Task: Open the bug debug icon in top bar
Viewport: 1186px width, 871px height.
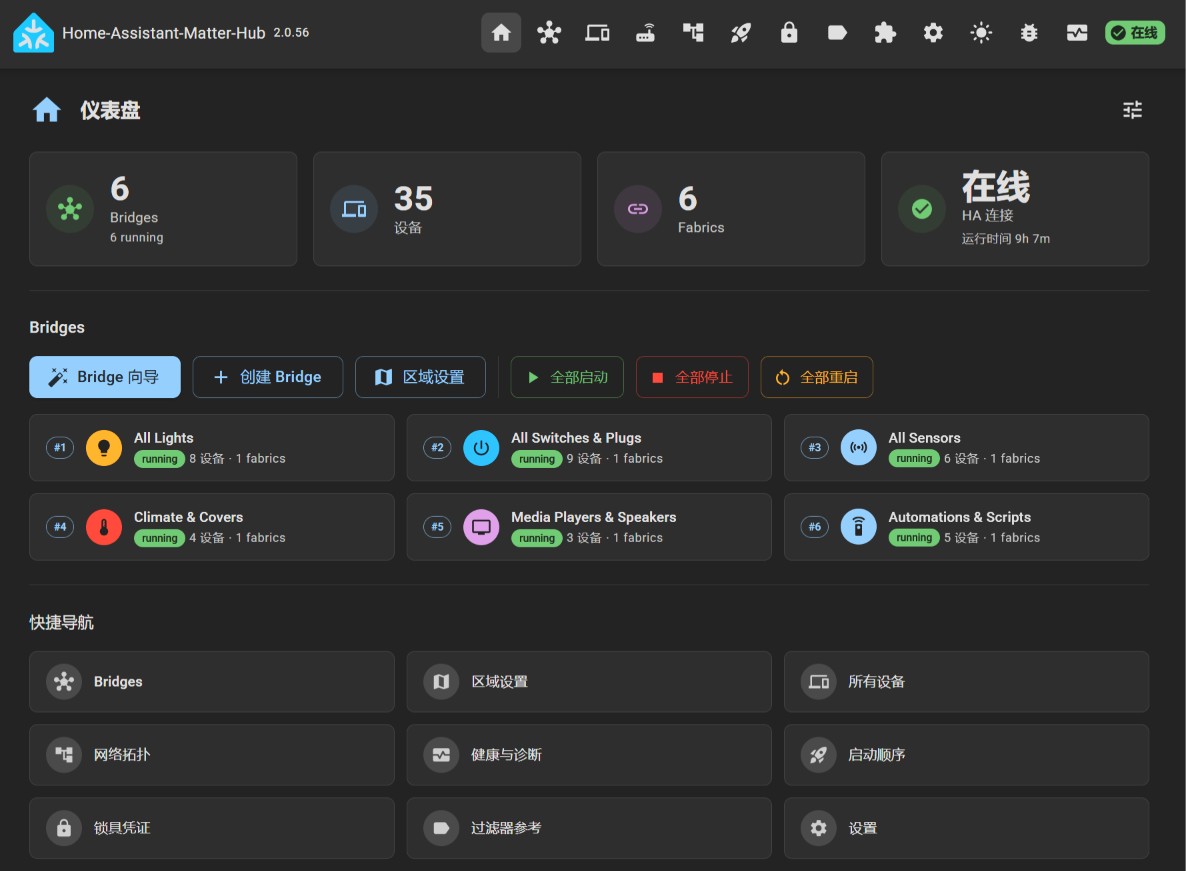Action: pyautogui.click(x=1029, y=33)
